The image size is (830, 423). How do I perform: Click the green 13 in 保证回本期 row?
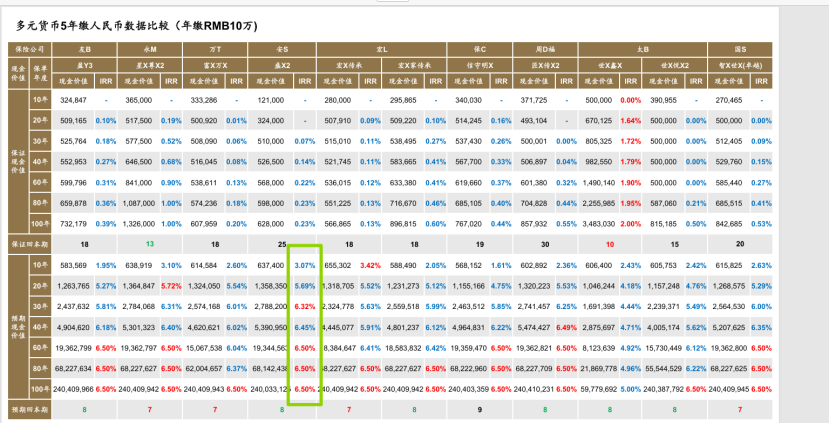tap(150, 242)
